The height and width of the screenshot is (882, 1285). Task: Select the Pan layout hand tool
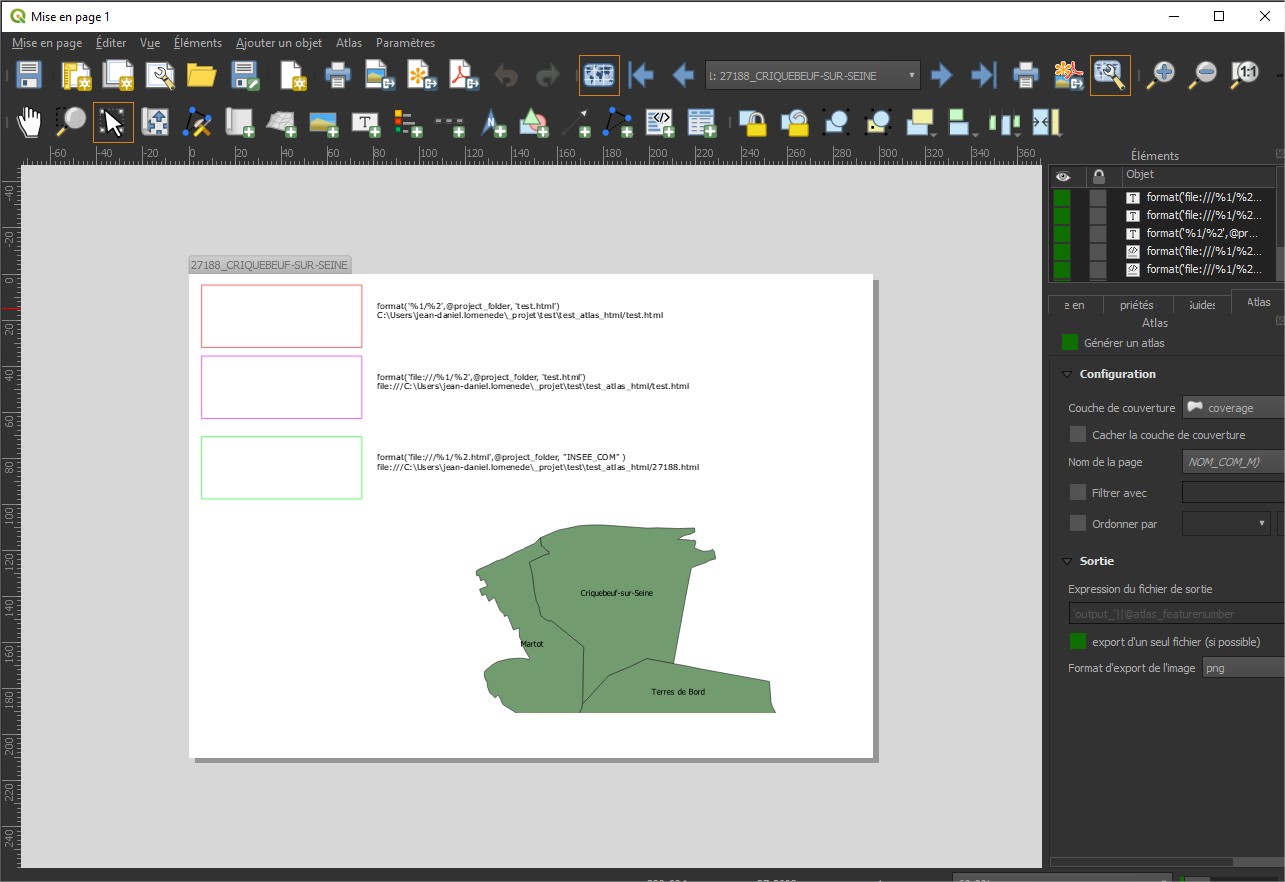(29, 122)
